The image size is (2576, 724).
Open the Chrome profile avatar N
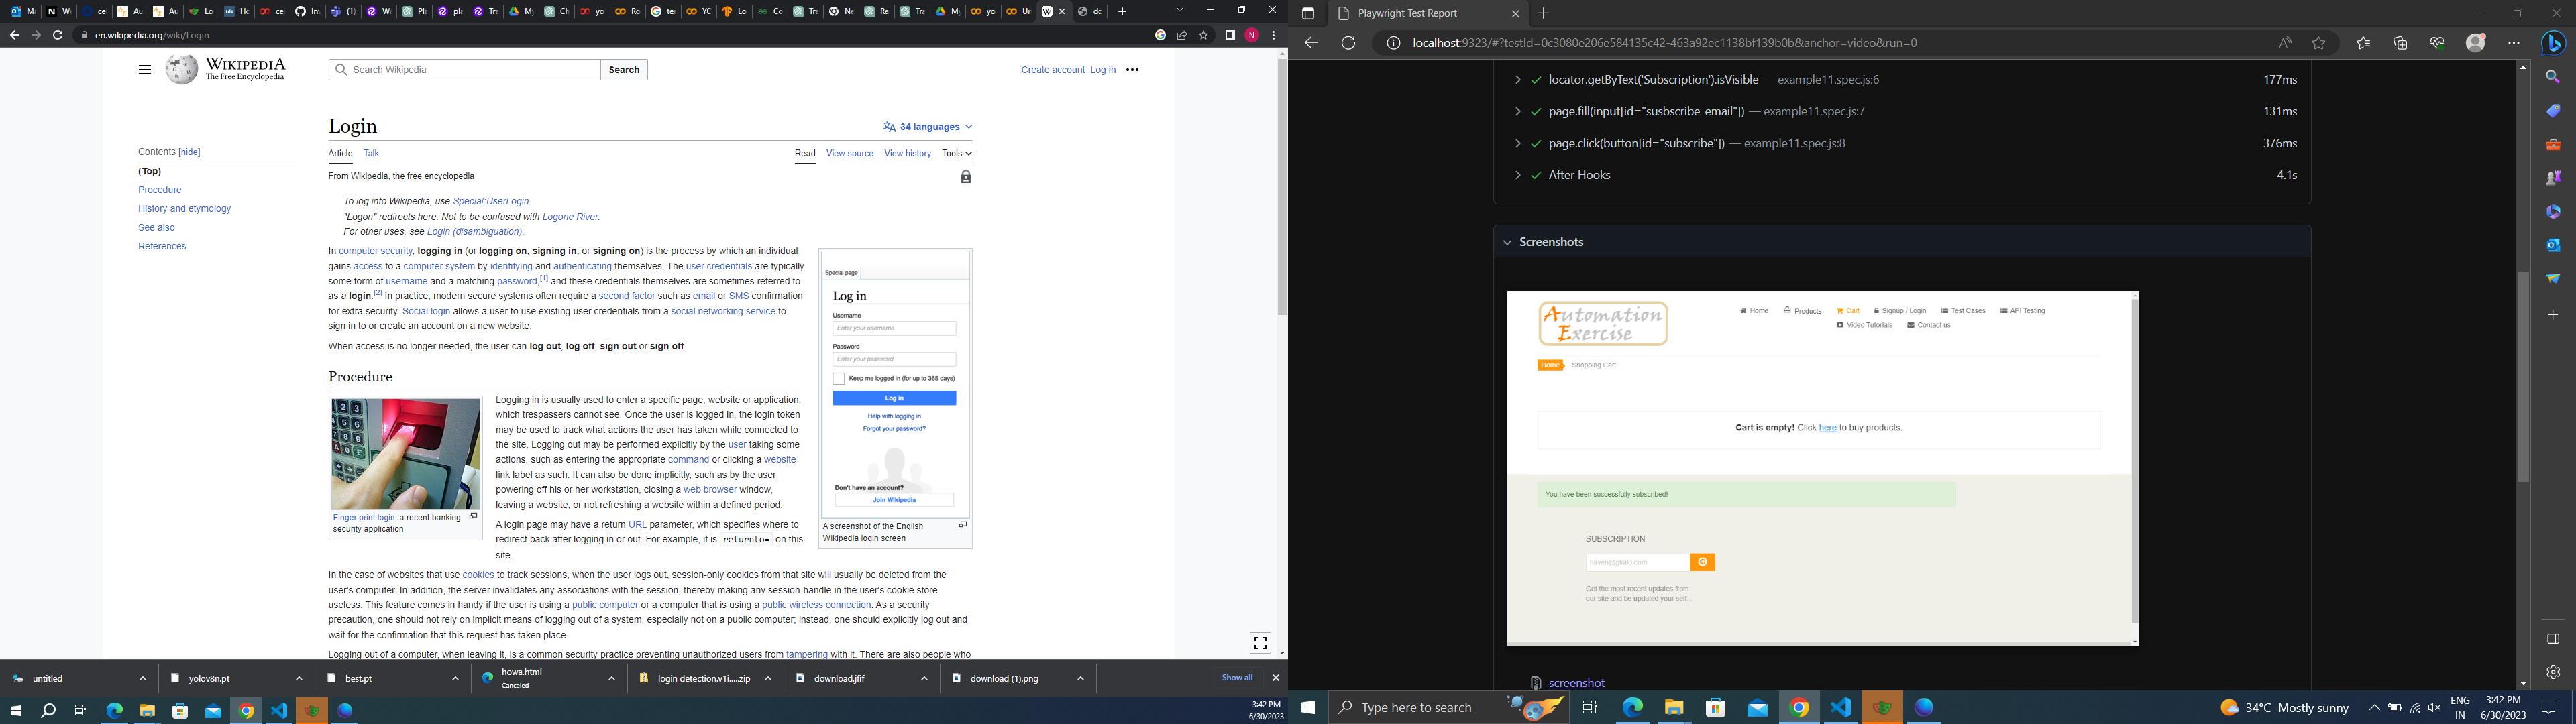pos(1252,35)
